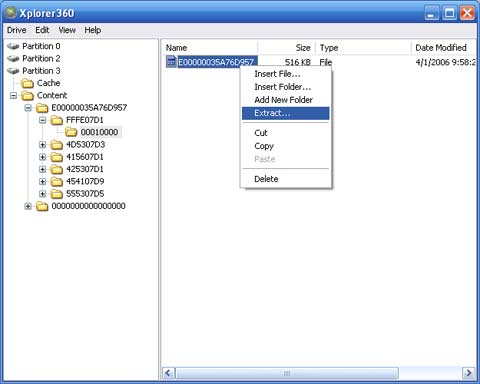Click the 415607D1 folder icon
Image resolution: width=480 pixels, height=384 pixels.
[x=57, y=157]
